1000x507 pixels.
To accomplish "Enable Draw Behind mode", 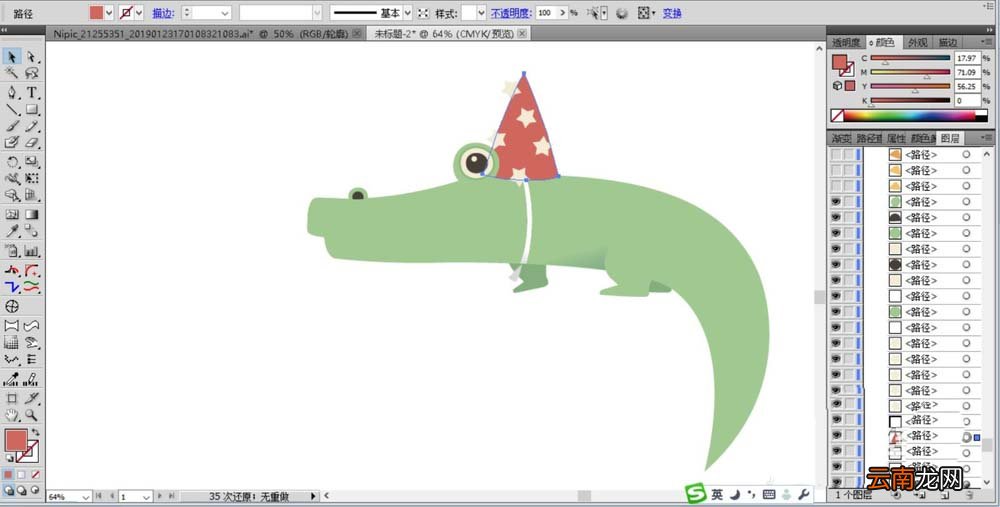I will (22, 490).
